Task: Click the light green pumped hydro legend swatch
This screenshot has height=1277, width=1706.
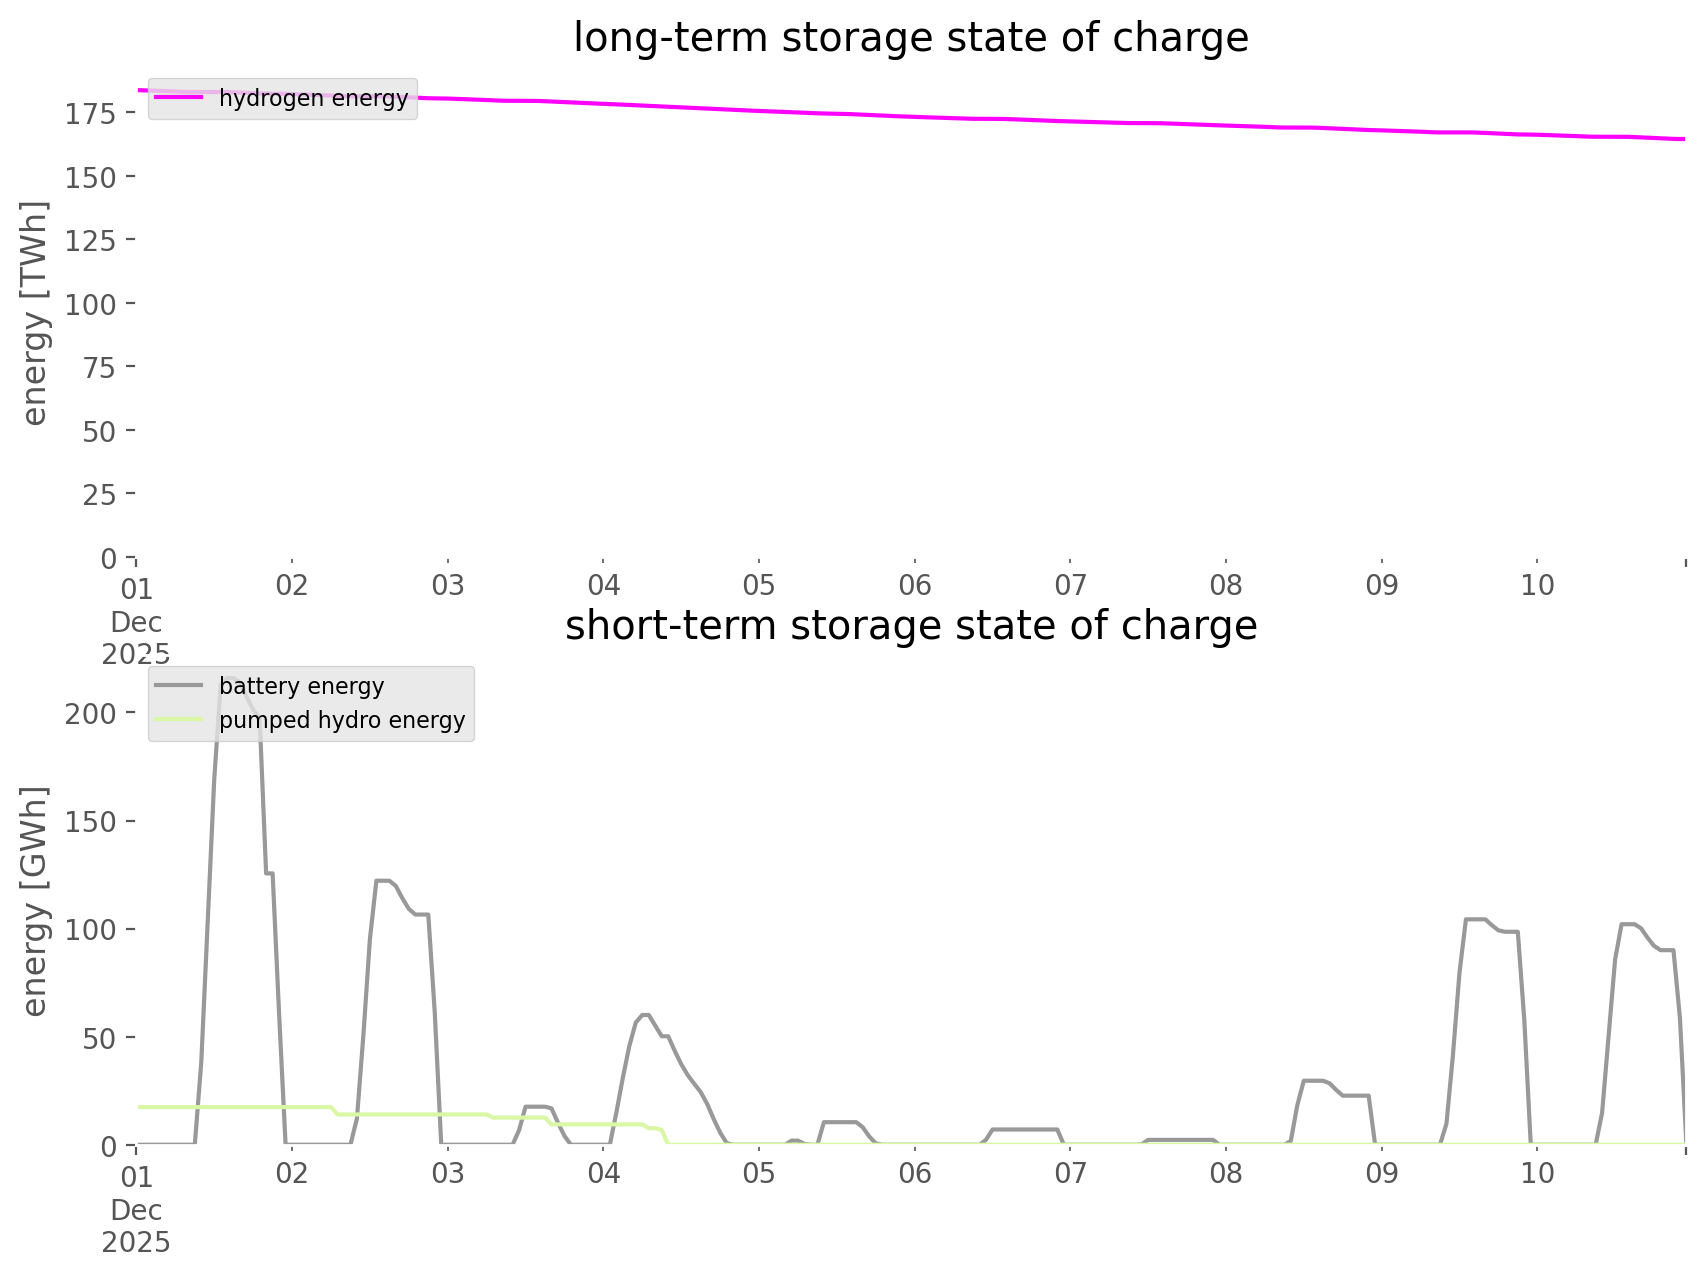Action: coord(180,720)
